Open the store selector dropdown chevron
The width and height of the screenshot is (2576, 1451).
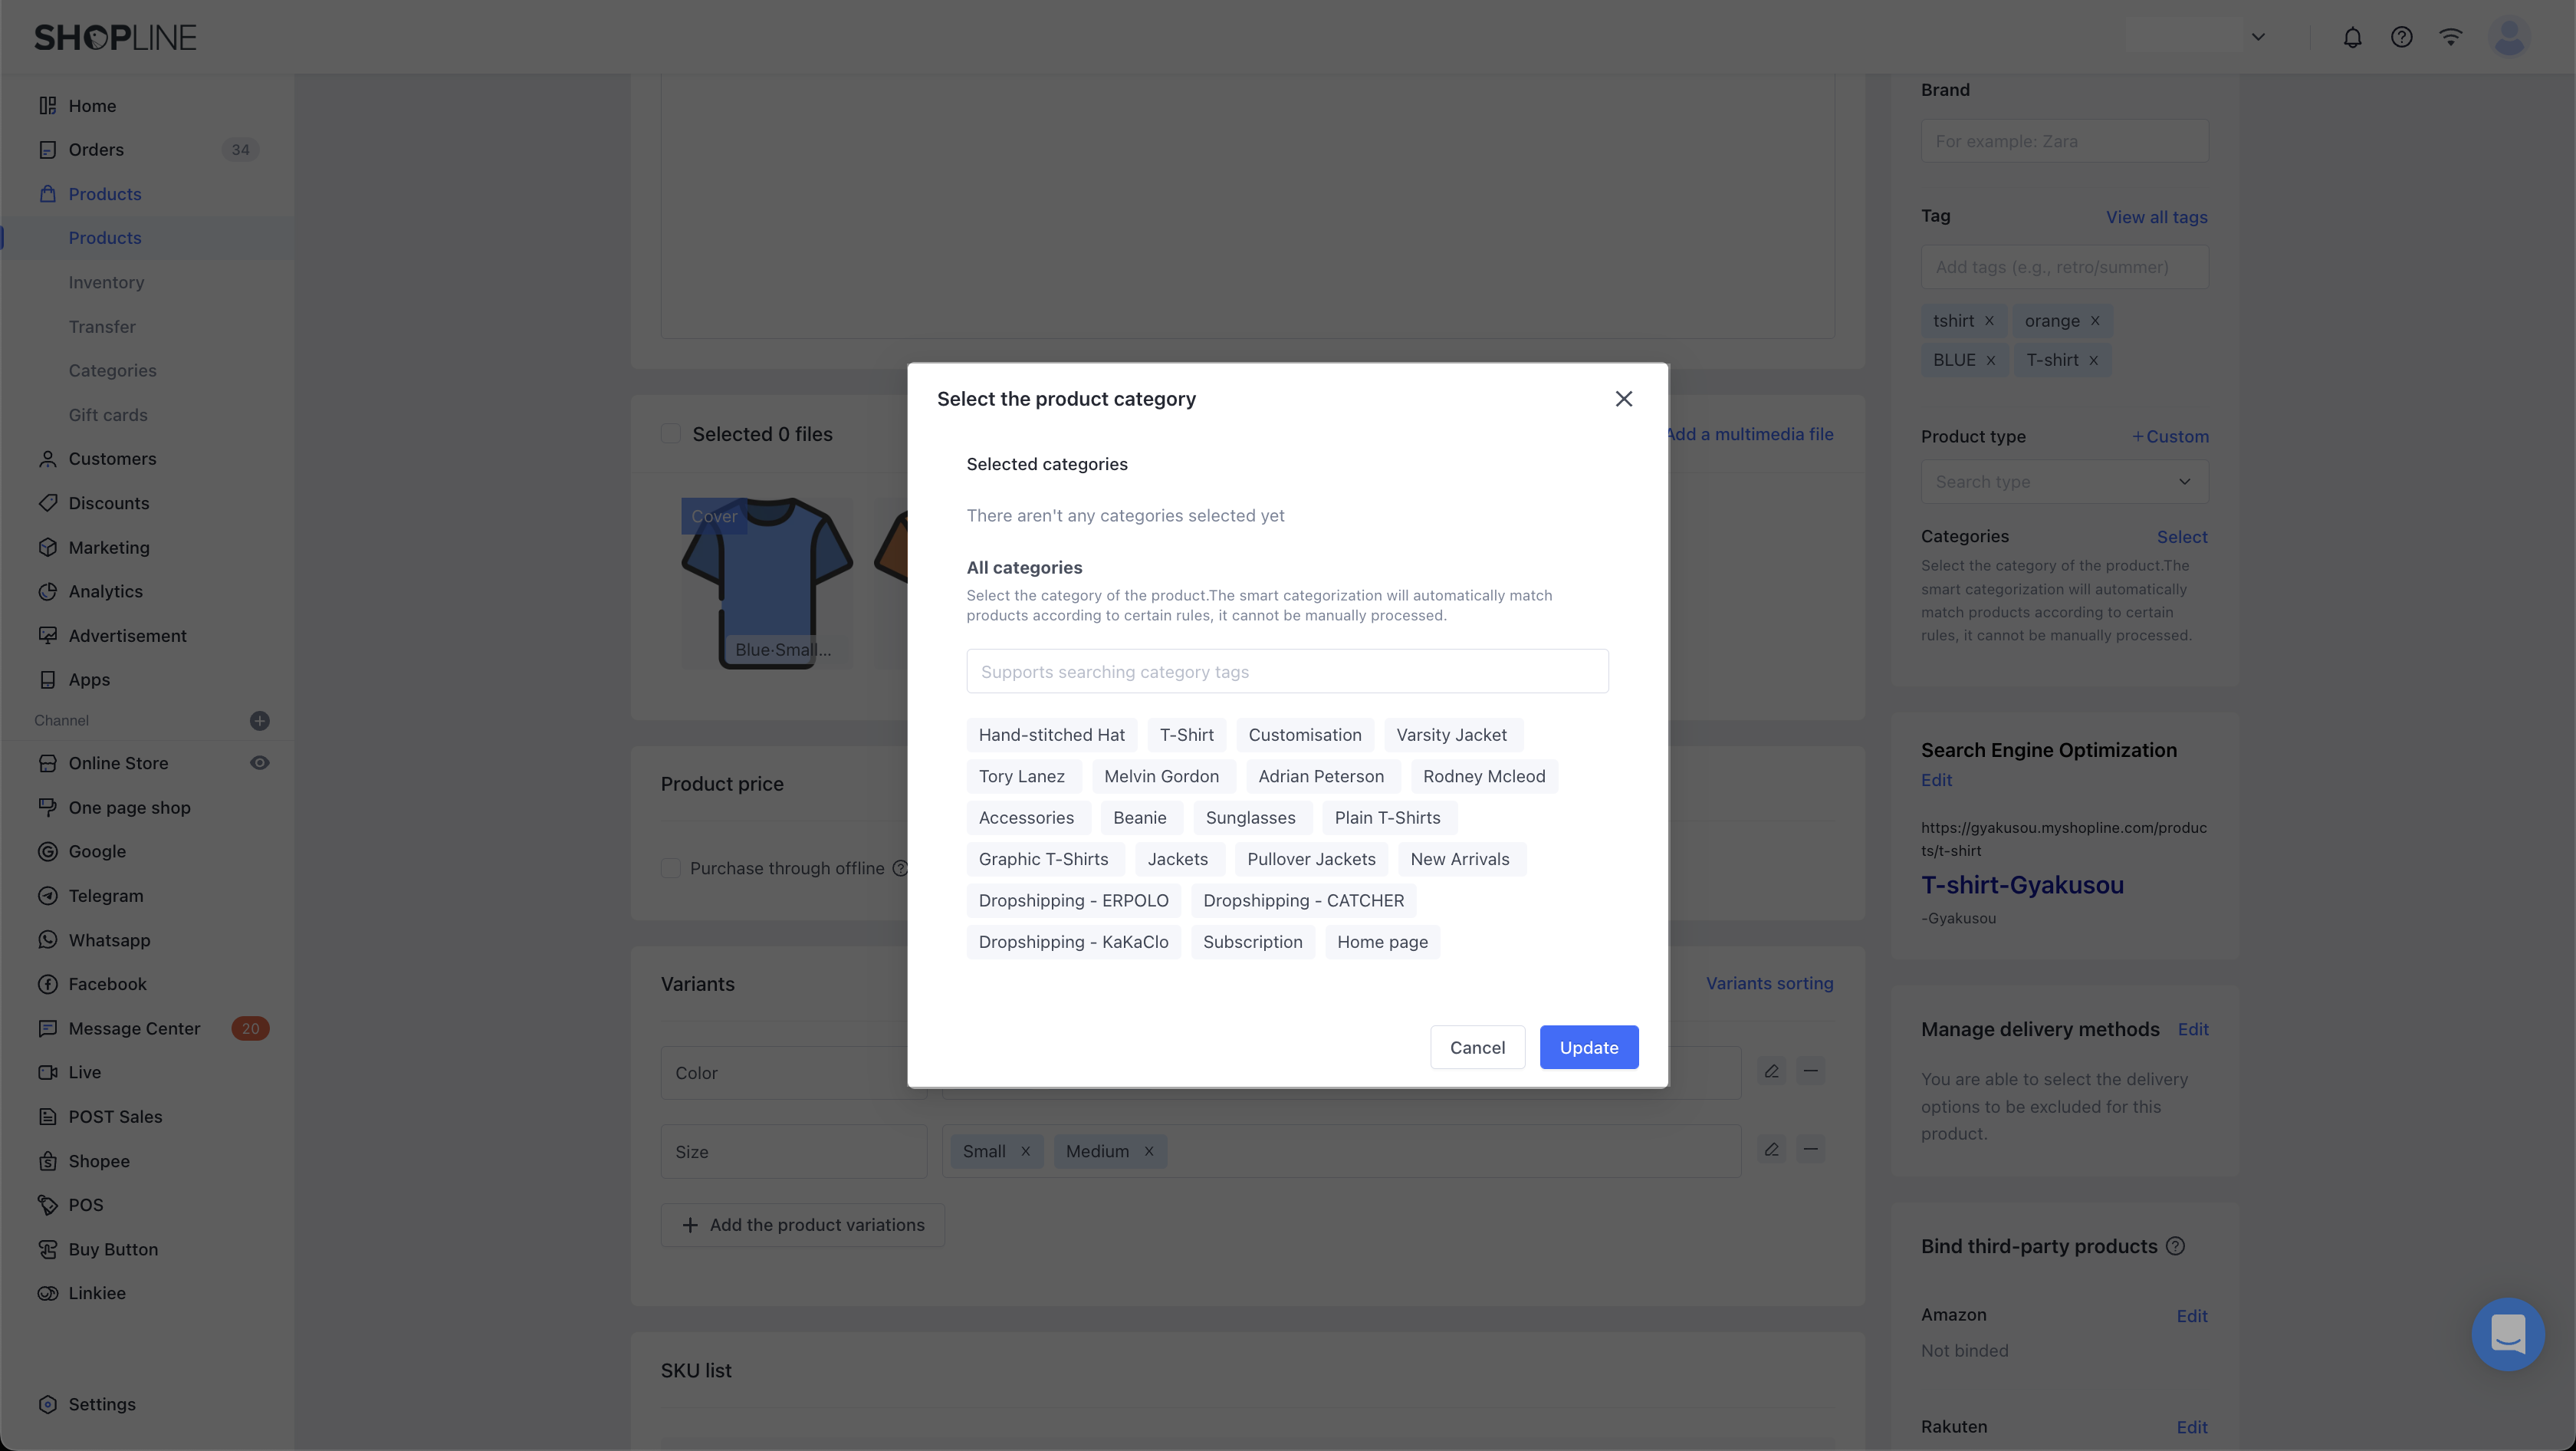pos(2257,38)
